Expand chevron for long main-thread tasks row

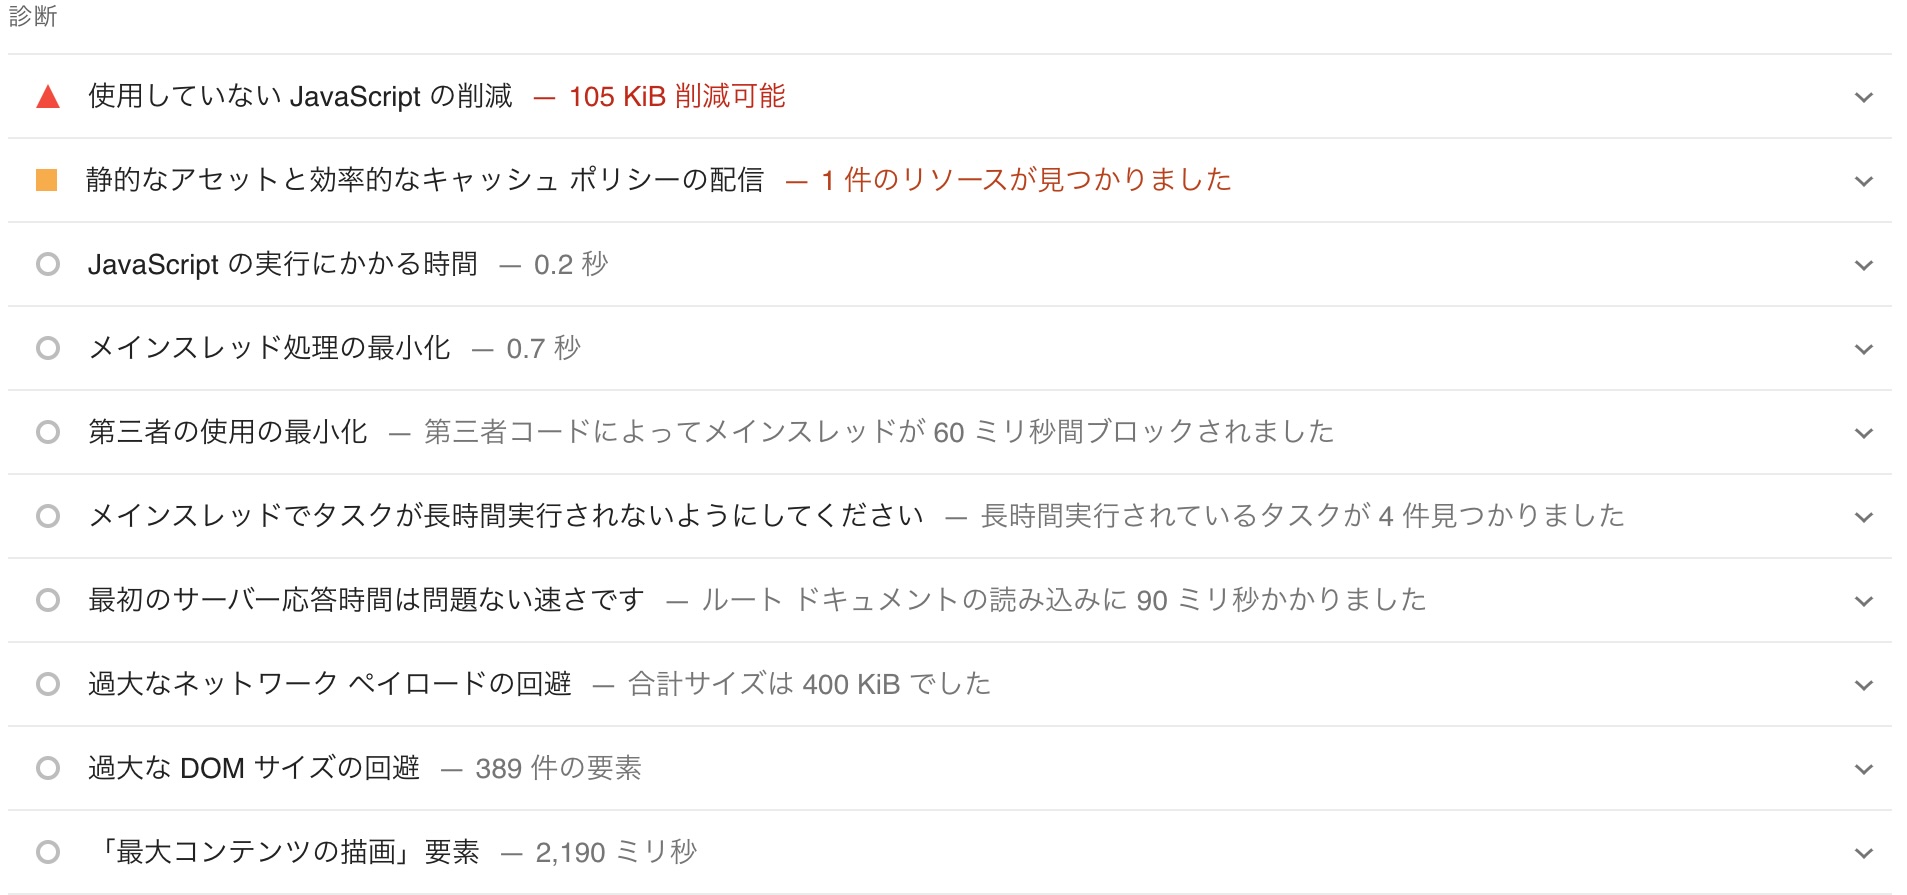point(1863,517)
